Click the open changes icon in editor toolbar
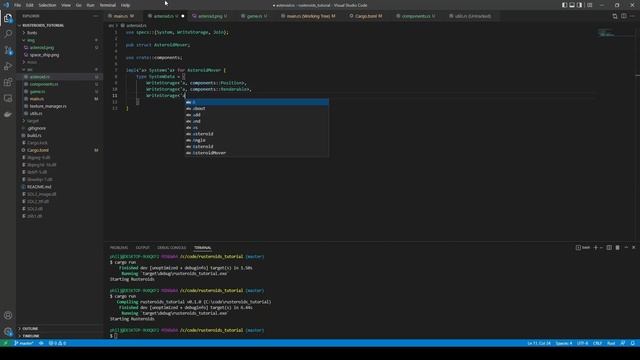 (x=615, y=16)
